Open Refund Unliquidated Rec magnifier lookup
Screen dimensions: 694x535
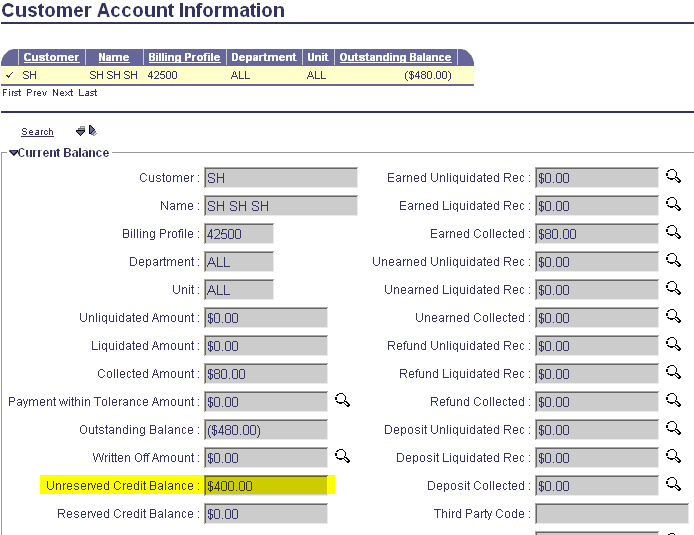coord(673,344)
